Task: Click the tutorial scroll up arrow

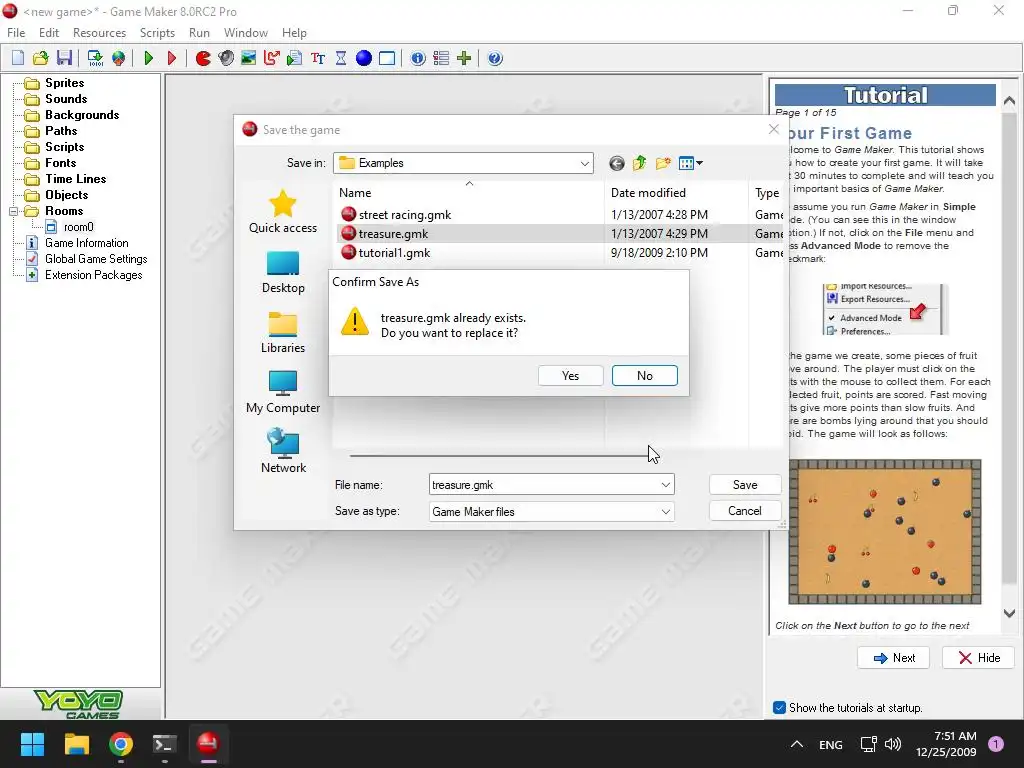Action: point(1009,101)
